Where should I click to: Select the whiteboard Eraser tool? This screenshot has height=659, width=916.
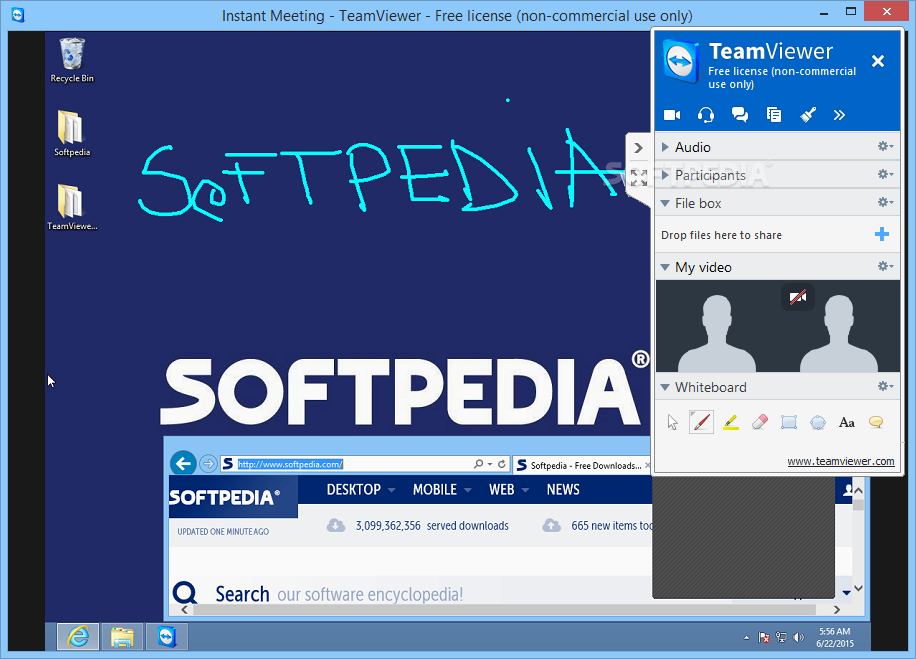pyautogui.click(x=759, y=422)
